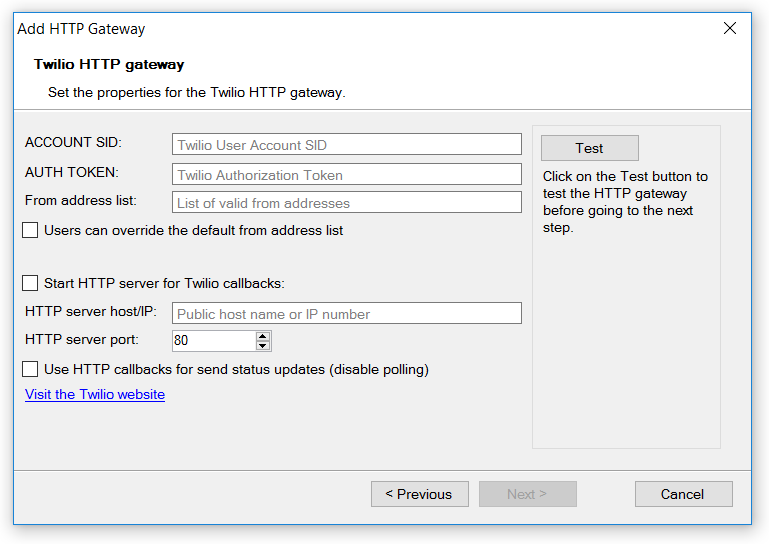769x544 pixels.
Task: Click the 'HTTP server host/IP:' label
Action: pos(91,311)
